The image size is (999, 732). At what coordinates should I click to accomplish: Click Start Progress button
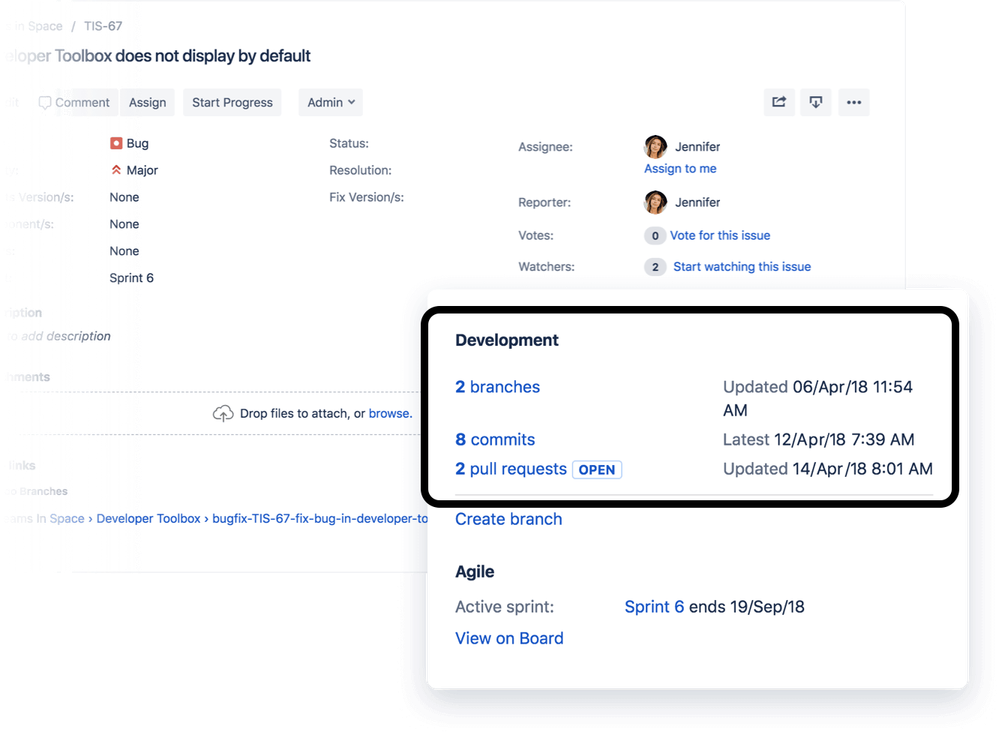click(x=233, y=103)
